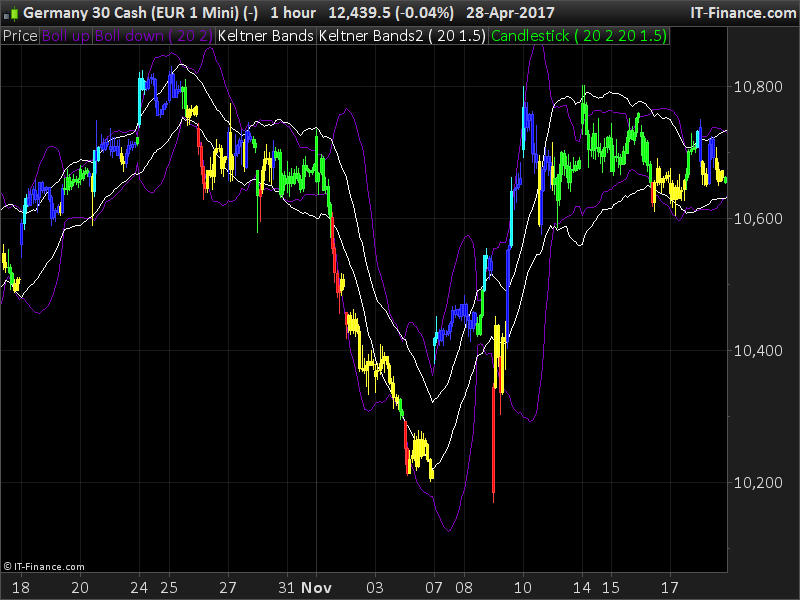Click the 25 date label on time axis

click(x=169, y=588)
